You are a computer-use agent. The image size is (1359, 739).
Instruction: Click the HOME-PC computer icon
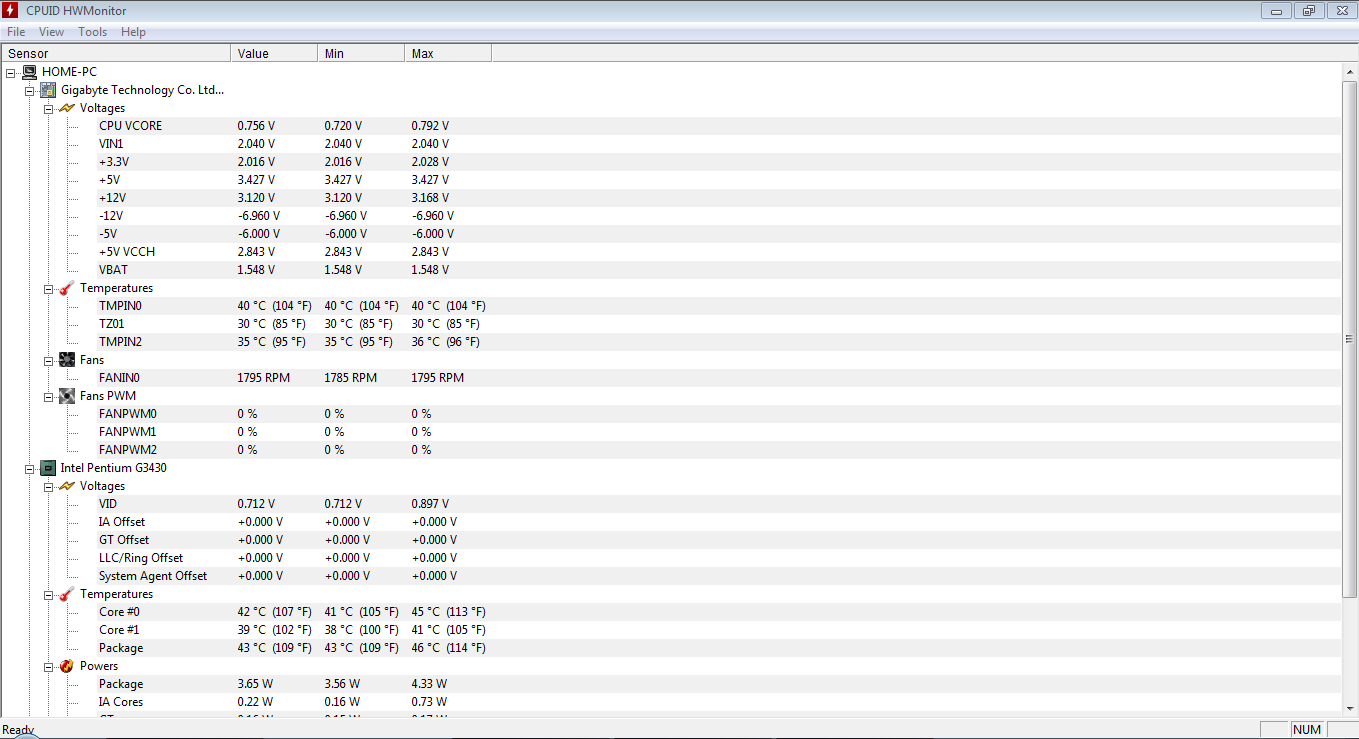pyautogui.click(x=29, y=72)
